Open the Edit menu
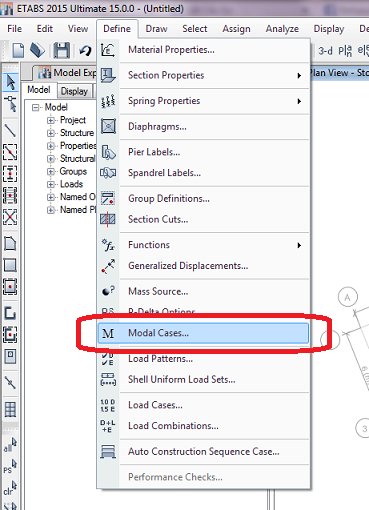Viewport: 369px width, 510px height. [45, 29]
